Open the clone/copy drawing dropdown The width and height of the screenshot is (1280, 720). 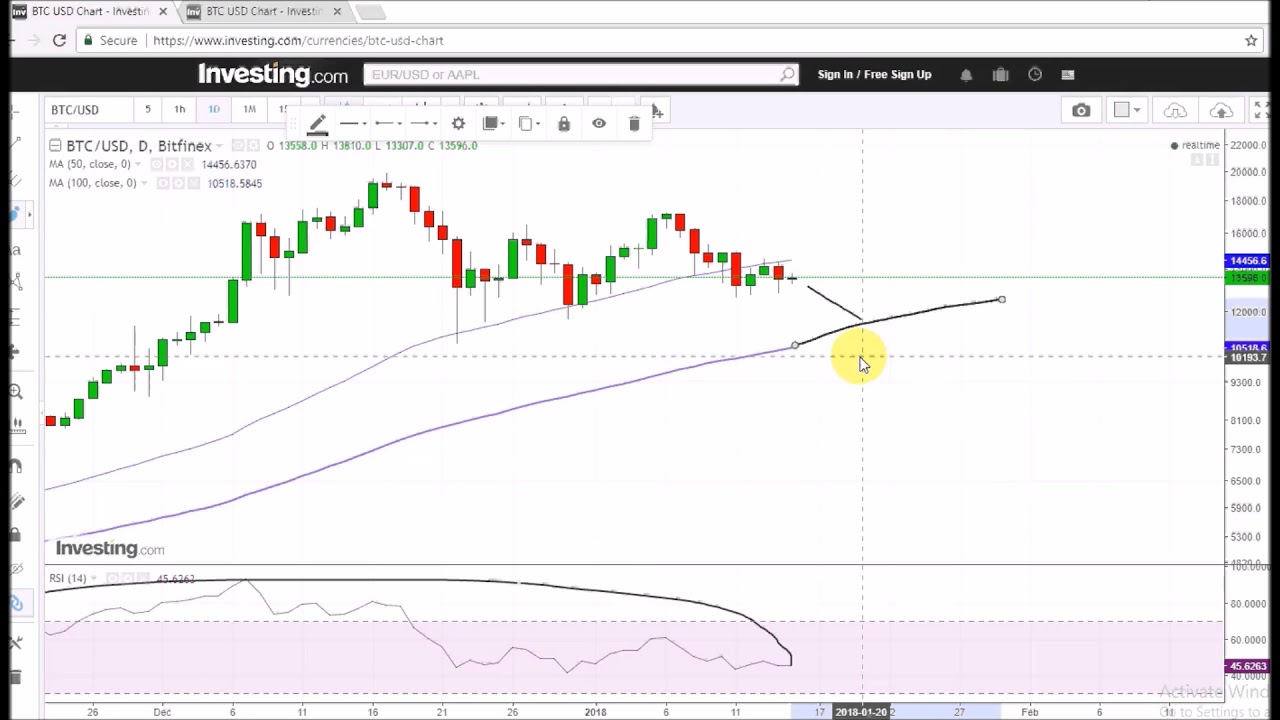pyautogui.click(x=530, y=123)
